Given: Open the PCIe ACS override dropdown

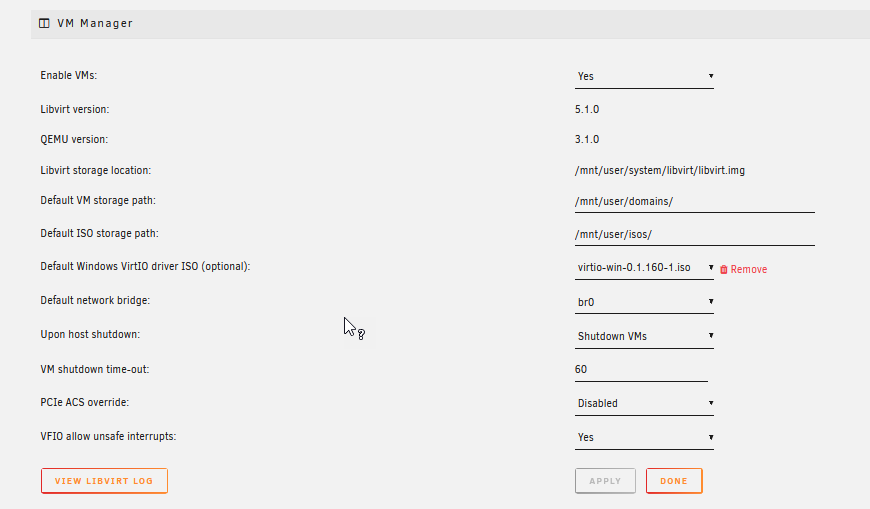Looking at the screenshot, I should click(644, 404).
